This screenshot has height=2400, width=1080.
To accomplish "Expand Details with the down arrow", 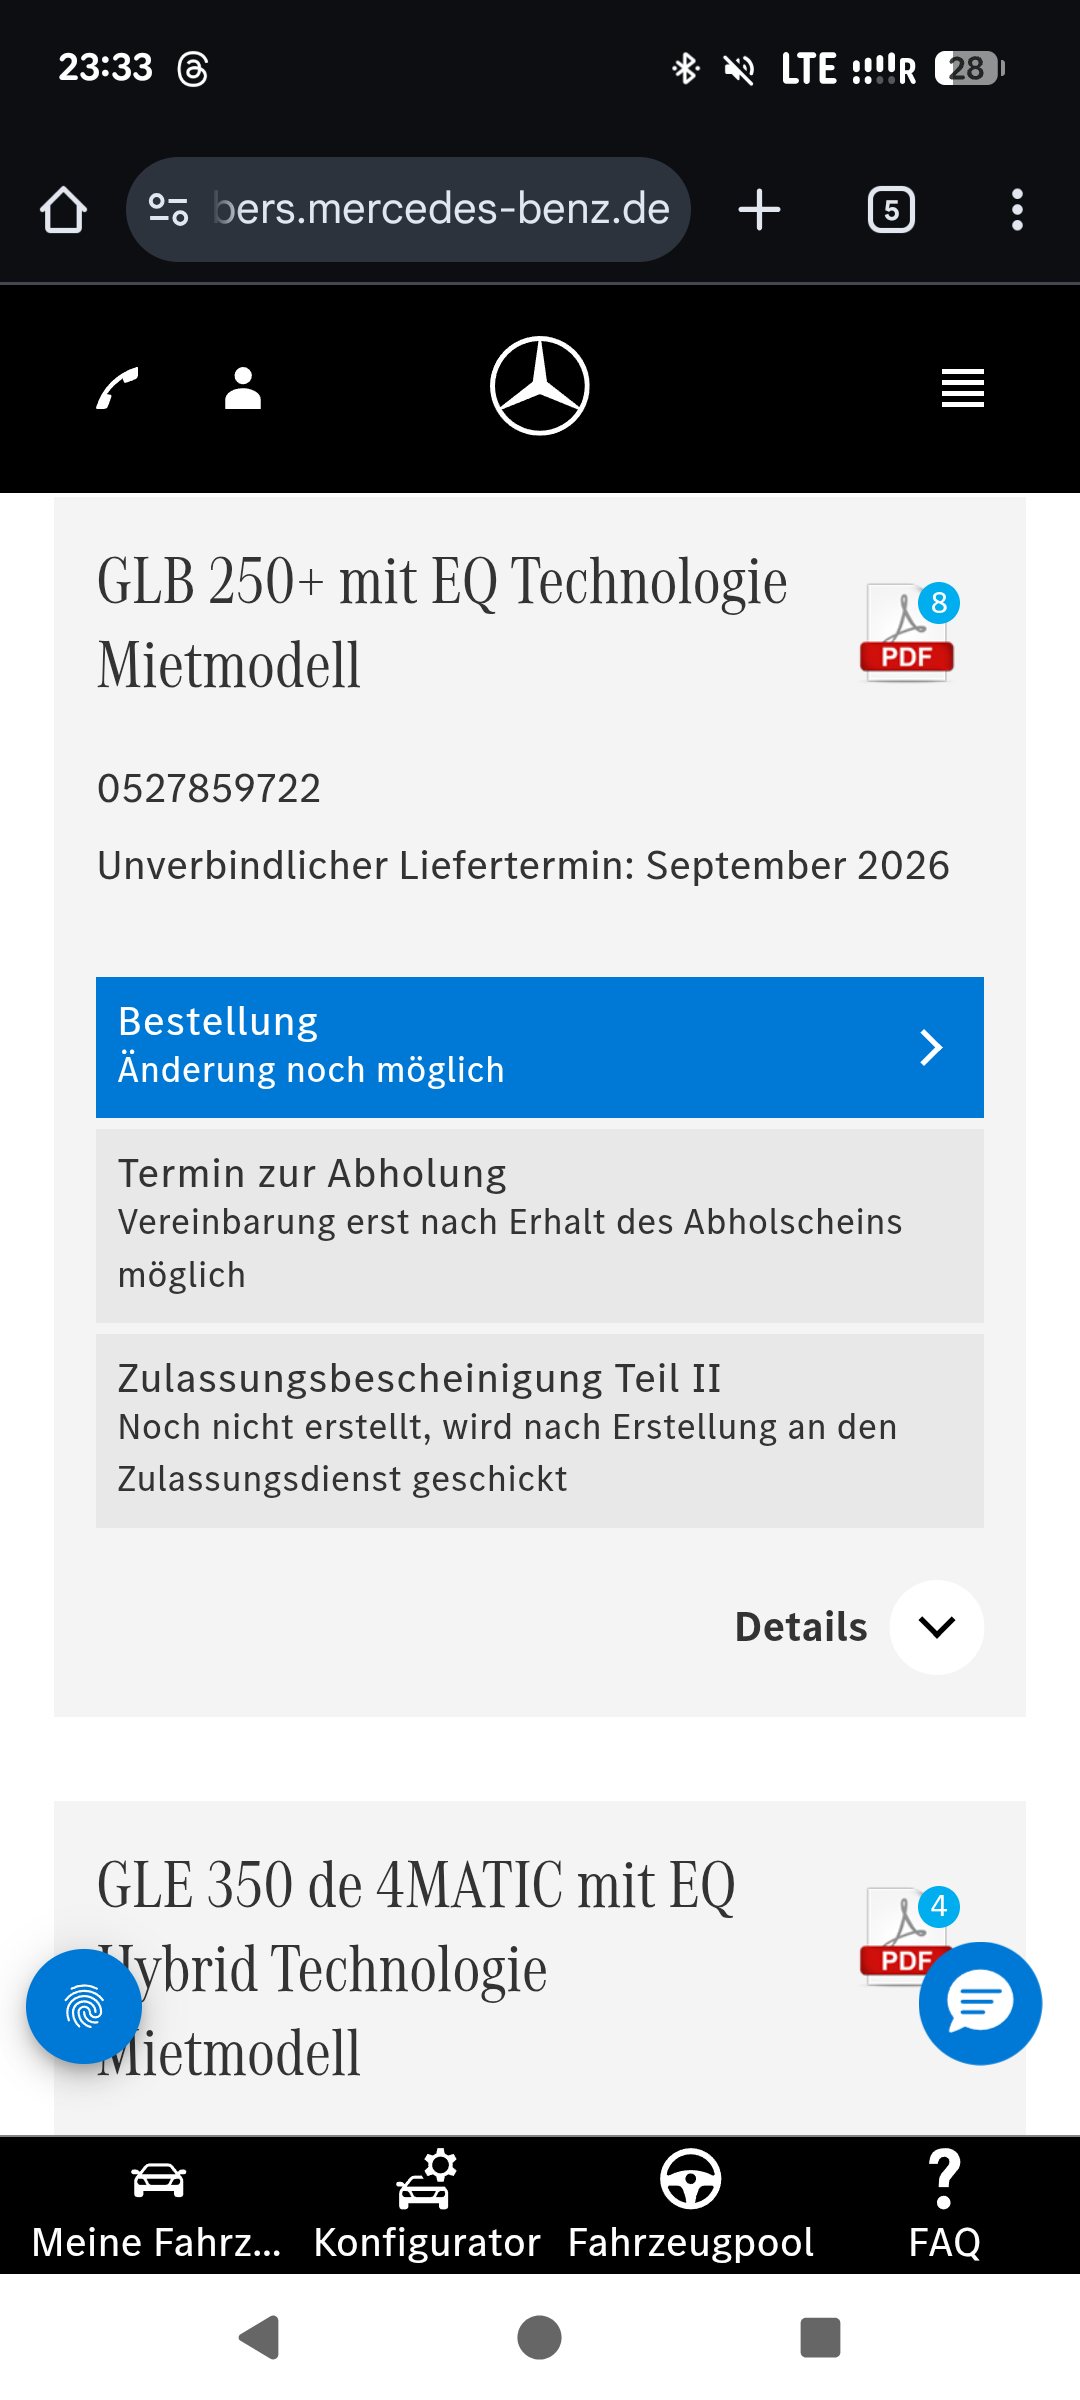I will 936,1627.
